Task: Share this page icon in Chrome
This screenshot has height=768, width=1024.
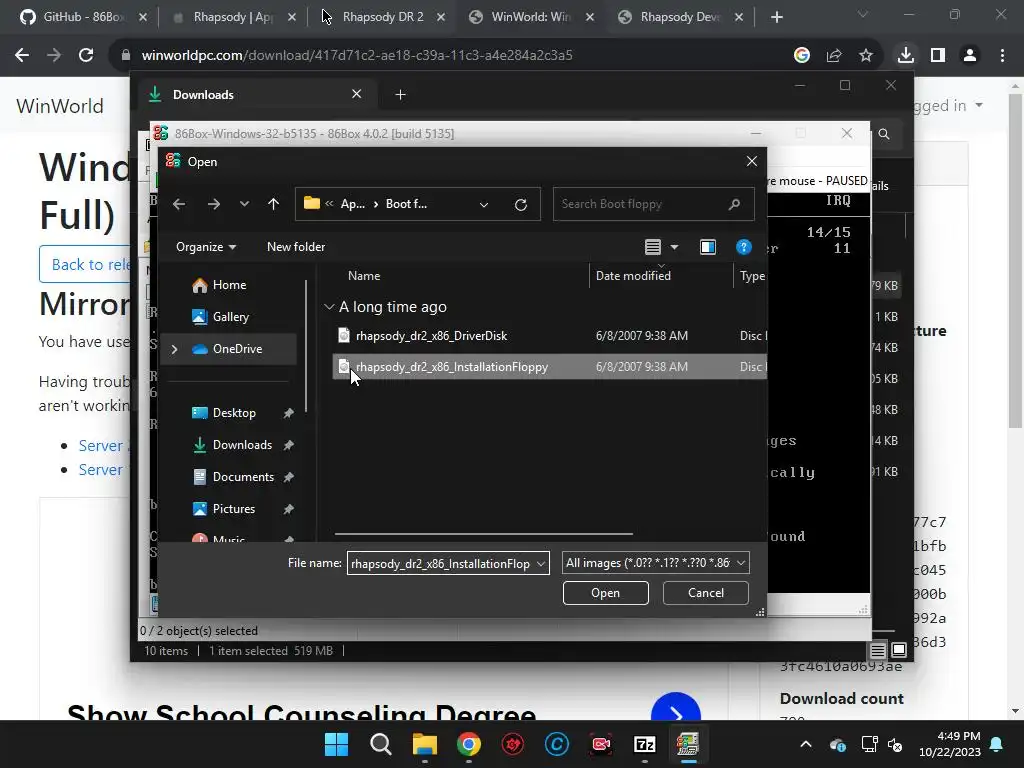Action: [834, 56]
